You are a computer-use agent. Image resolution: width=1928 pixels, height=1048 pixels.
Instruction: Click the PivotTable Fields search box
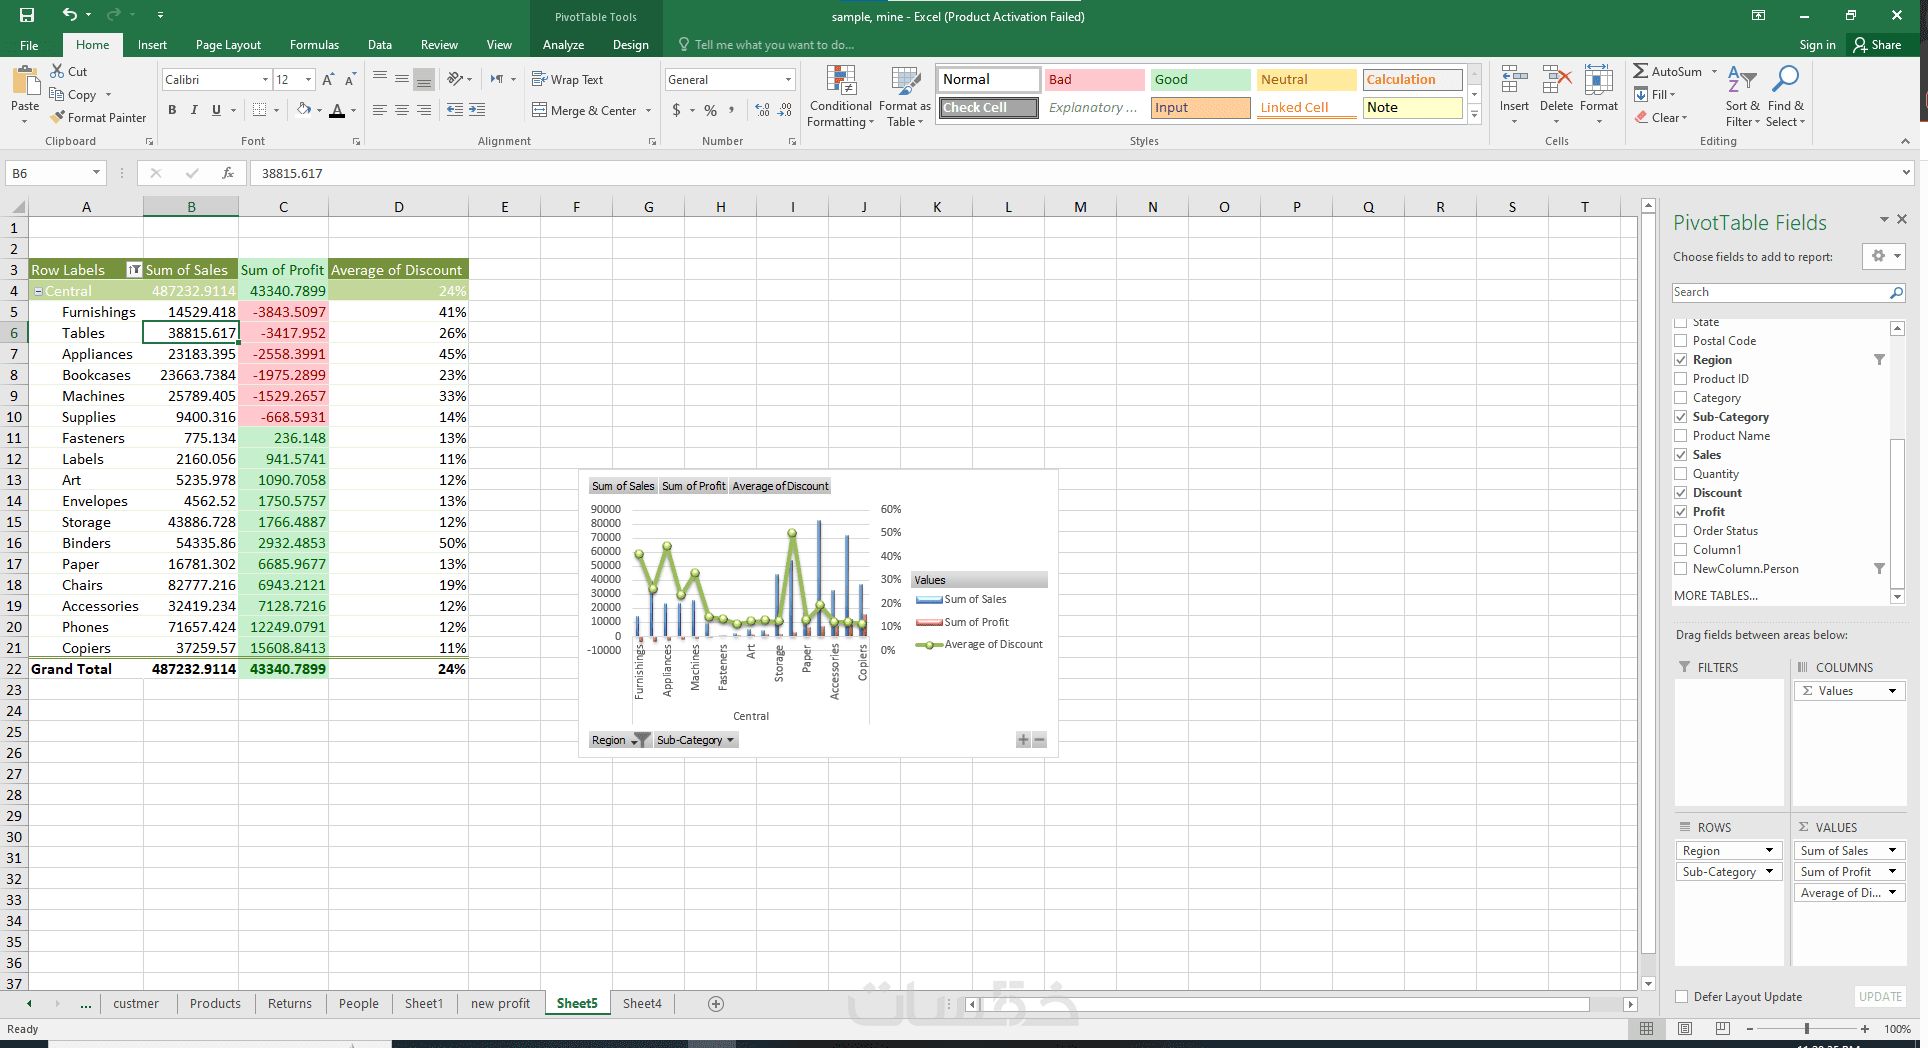pos(1788,292)
